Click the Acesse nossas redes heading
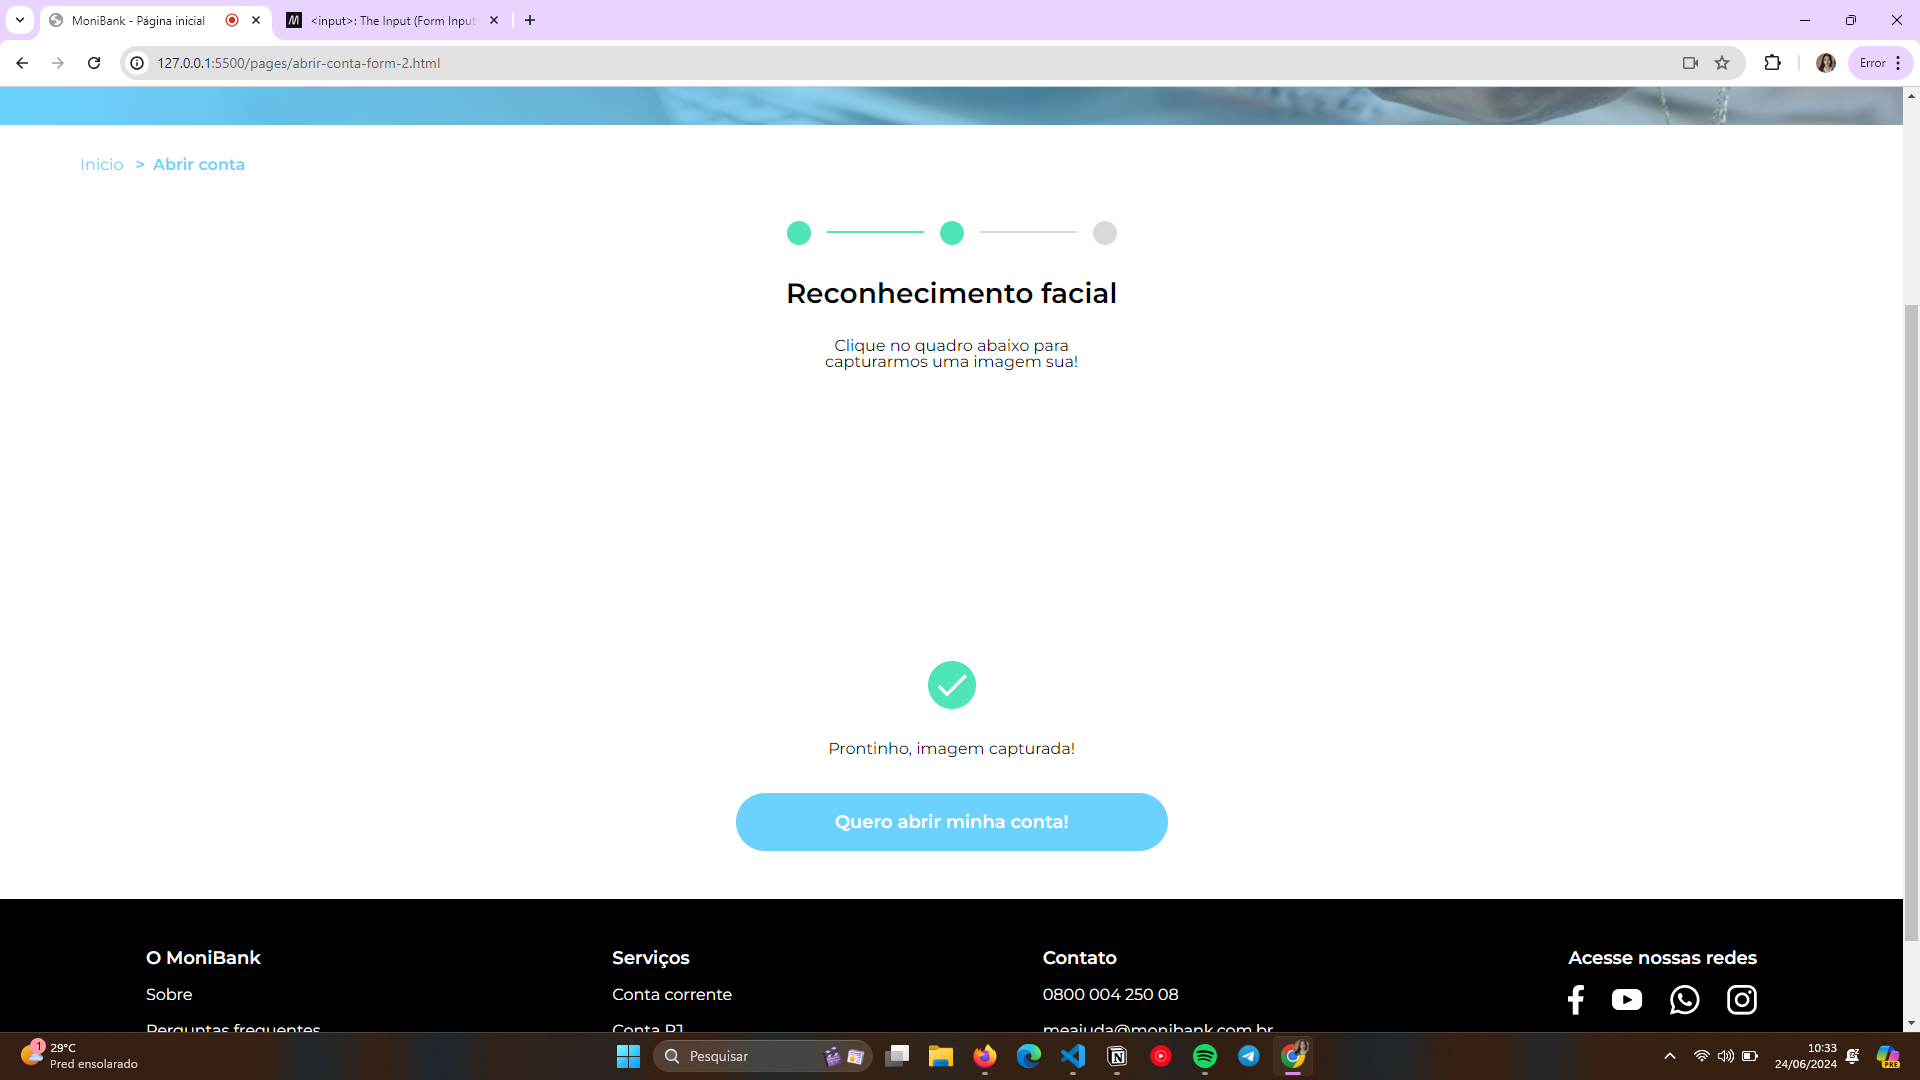Screen dimensions: 1920x1080 click(x=1663, y=957)
